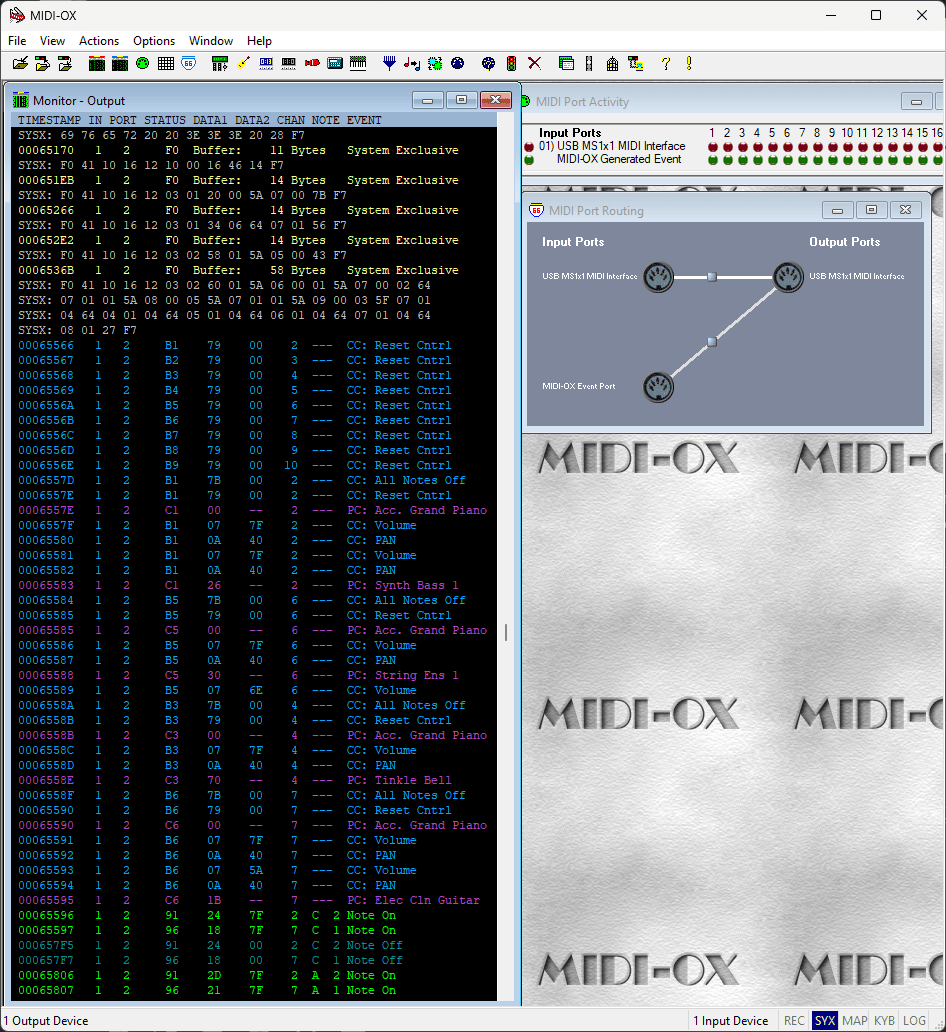Open the green MIDI port activity icon
The height and width of the screenshot is (1032, 946).
coord(143,64)
